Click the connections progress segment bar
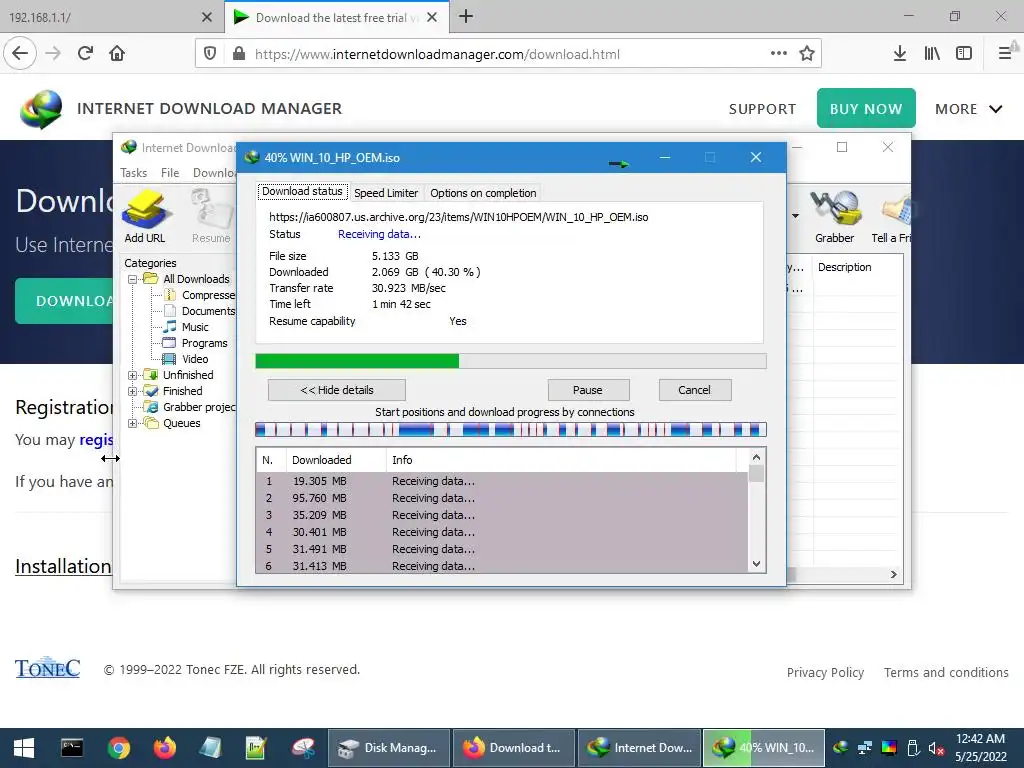Viewport: 1024px width, 768px height. click(x=511, y=430)
